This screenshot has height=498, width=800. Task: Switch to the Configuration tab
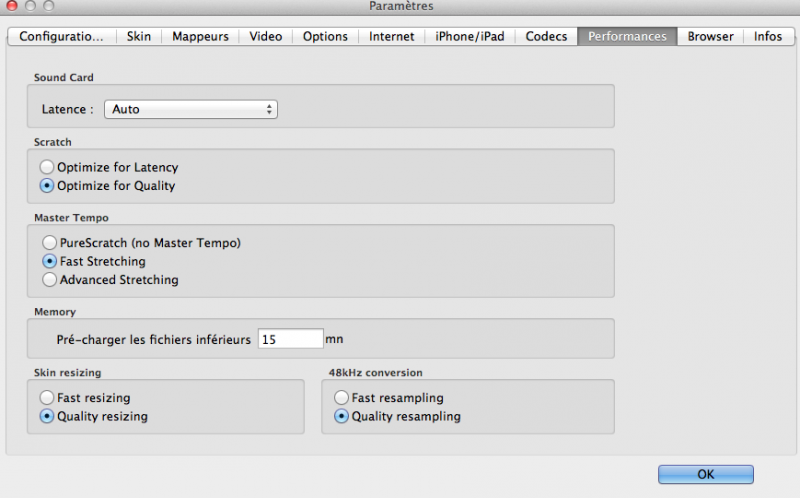61,37
